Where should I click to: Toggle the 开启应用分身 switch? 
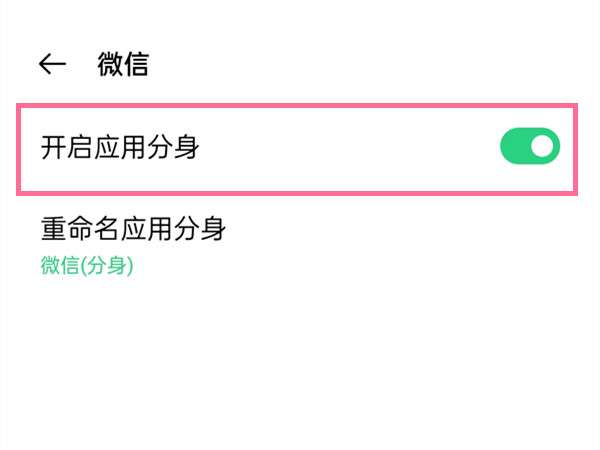[529, 148]
